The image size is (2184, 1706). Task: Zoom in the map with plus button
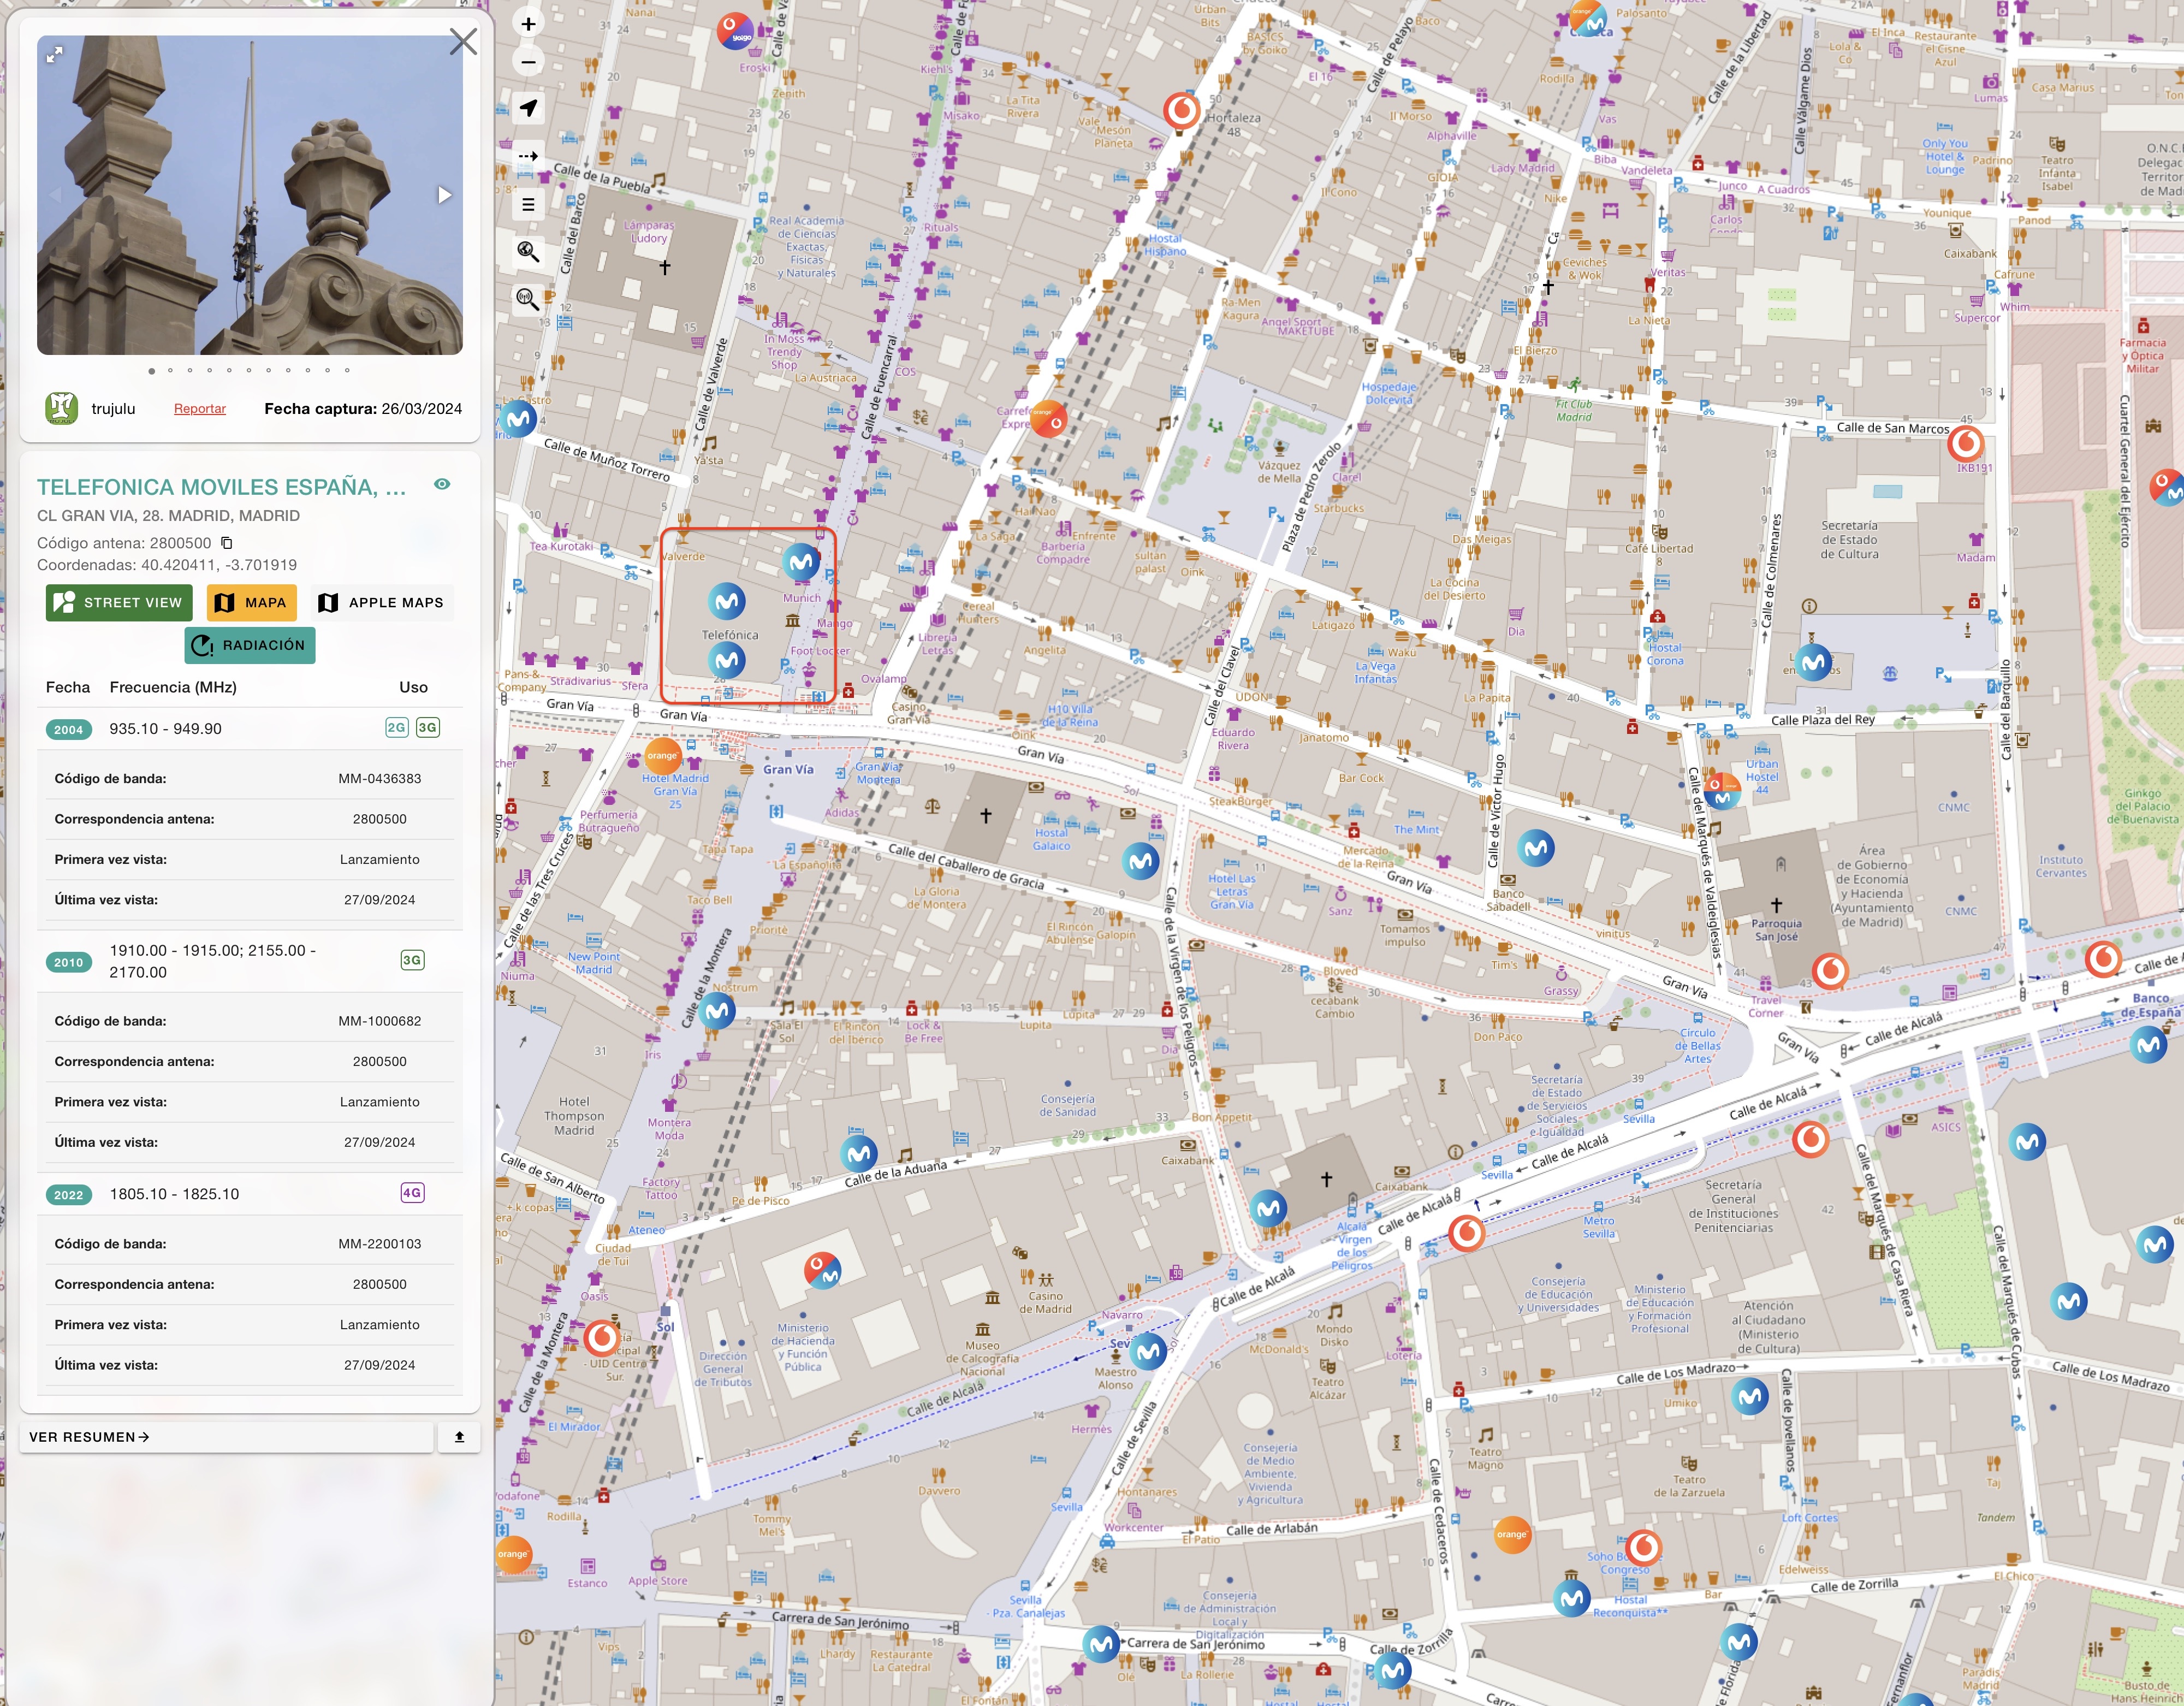click(x=528, y=24)
